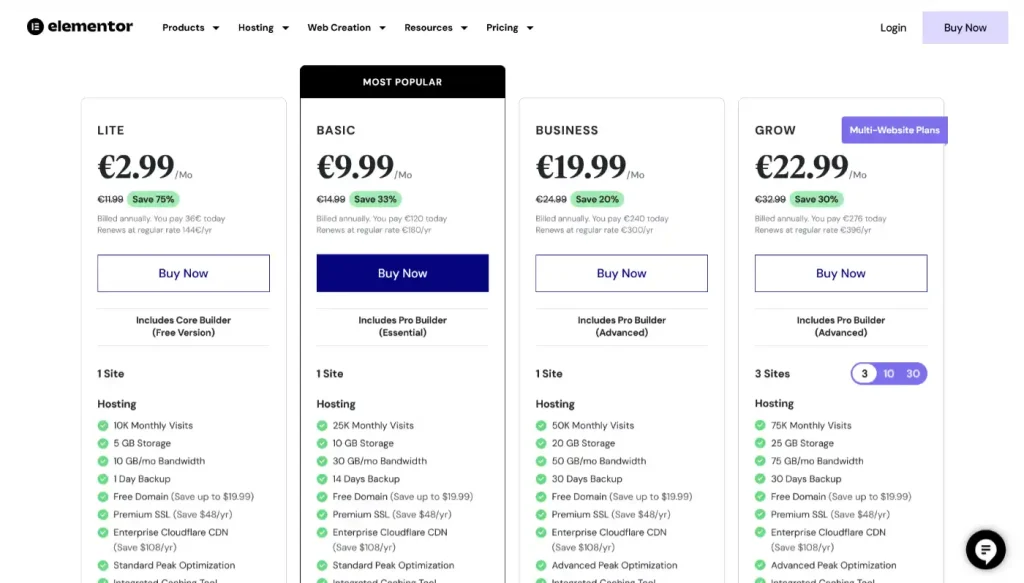Click checkmark icon beside 10K Monthly Visits

coord(103,426)
